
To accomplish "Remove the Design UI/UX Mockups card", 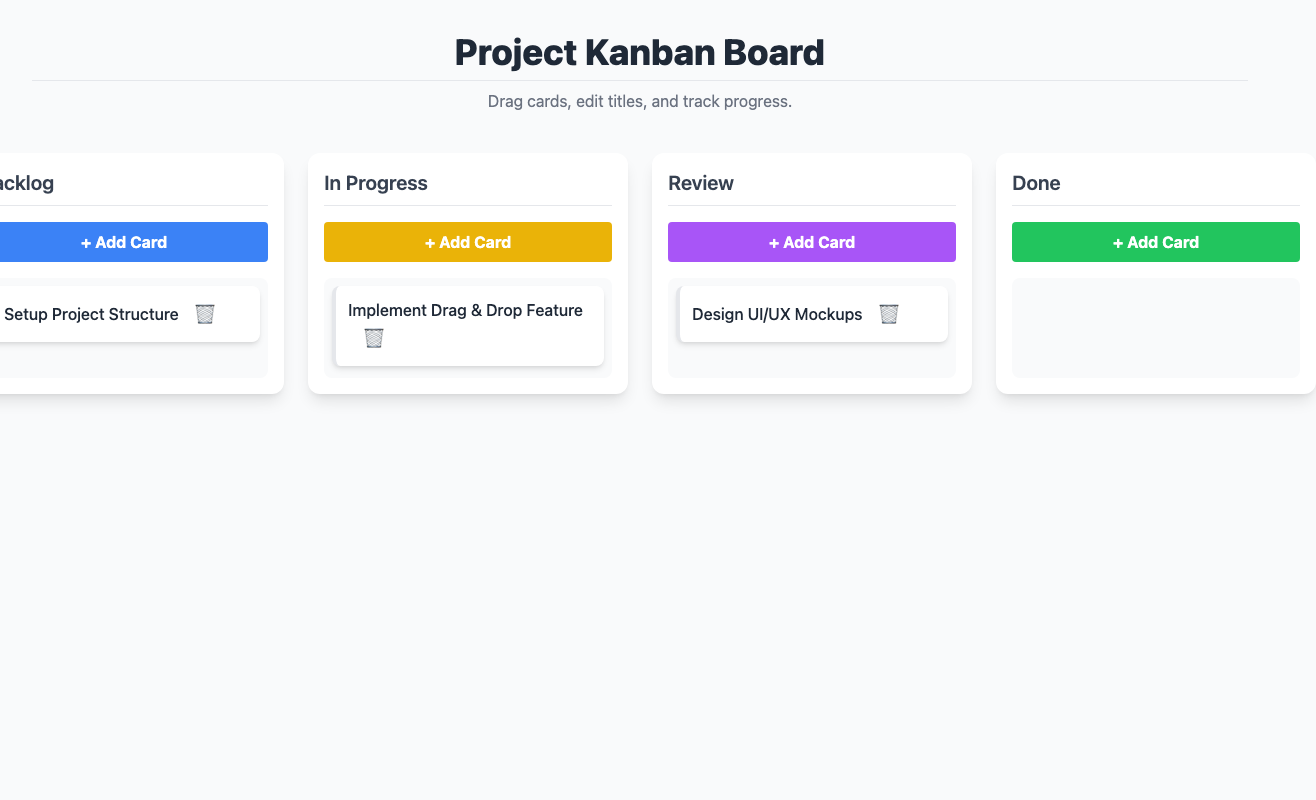I will (x=889, y=314).
